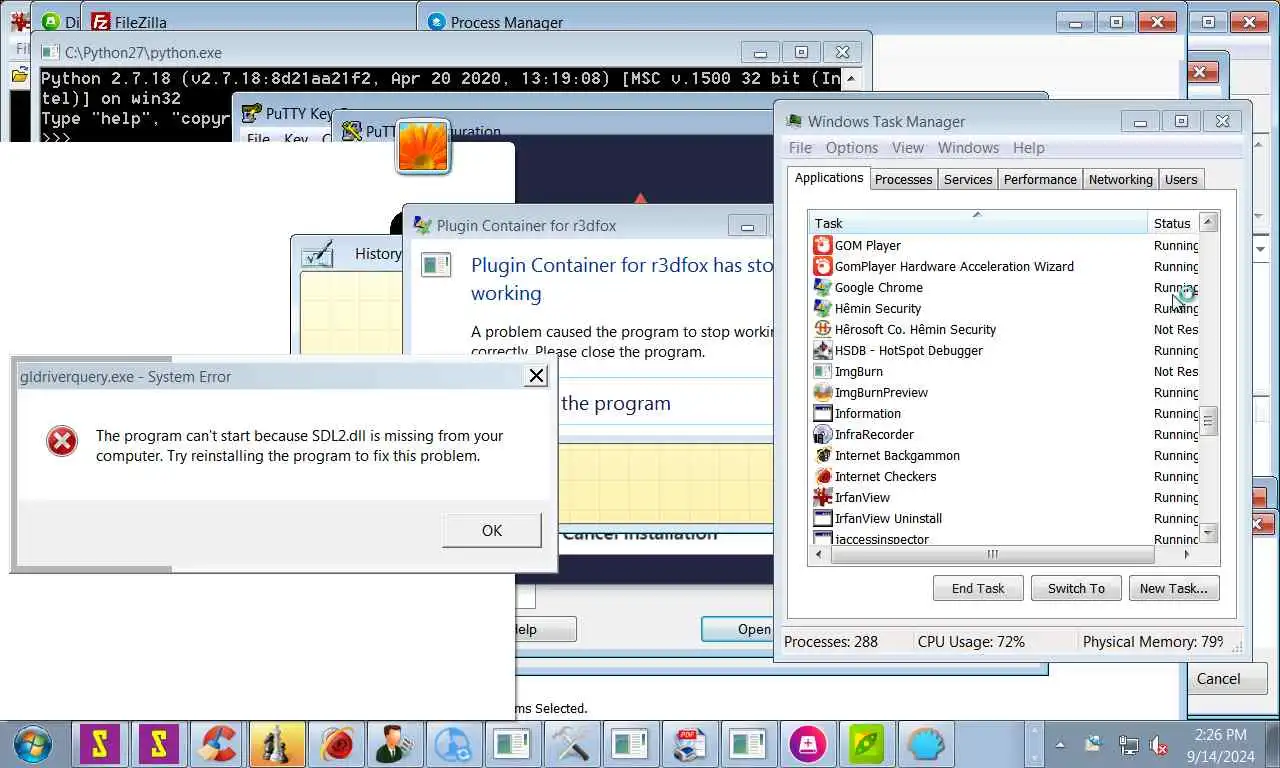Select the HSDB HotSpot Debugger icon
The image size is (1280, 768).
pos(823,350)
